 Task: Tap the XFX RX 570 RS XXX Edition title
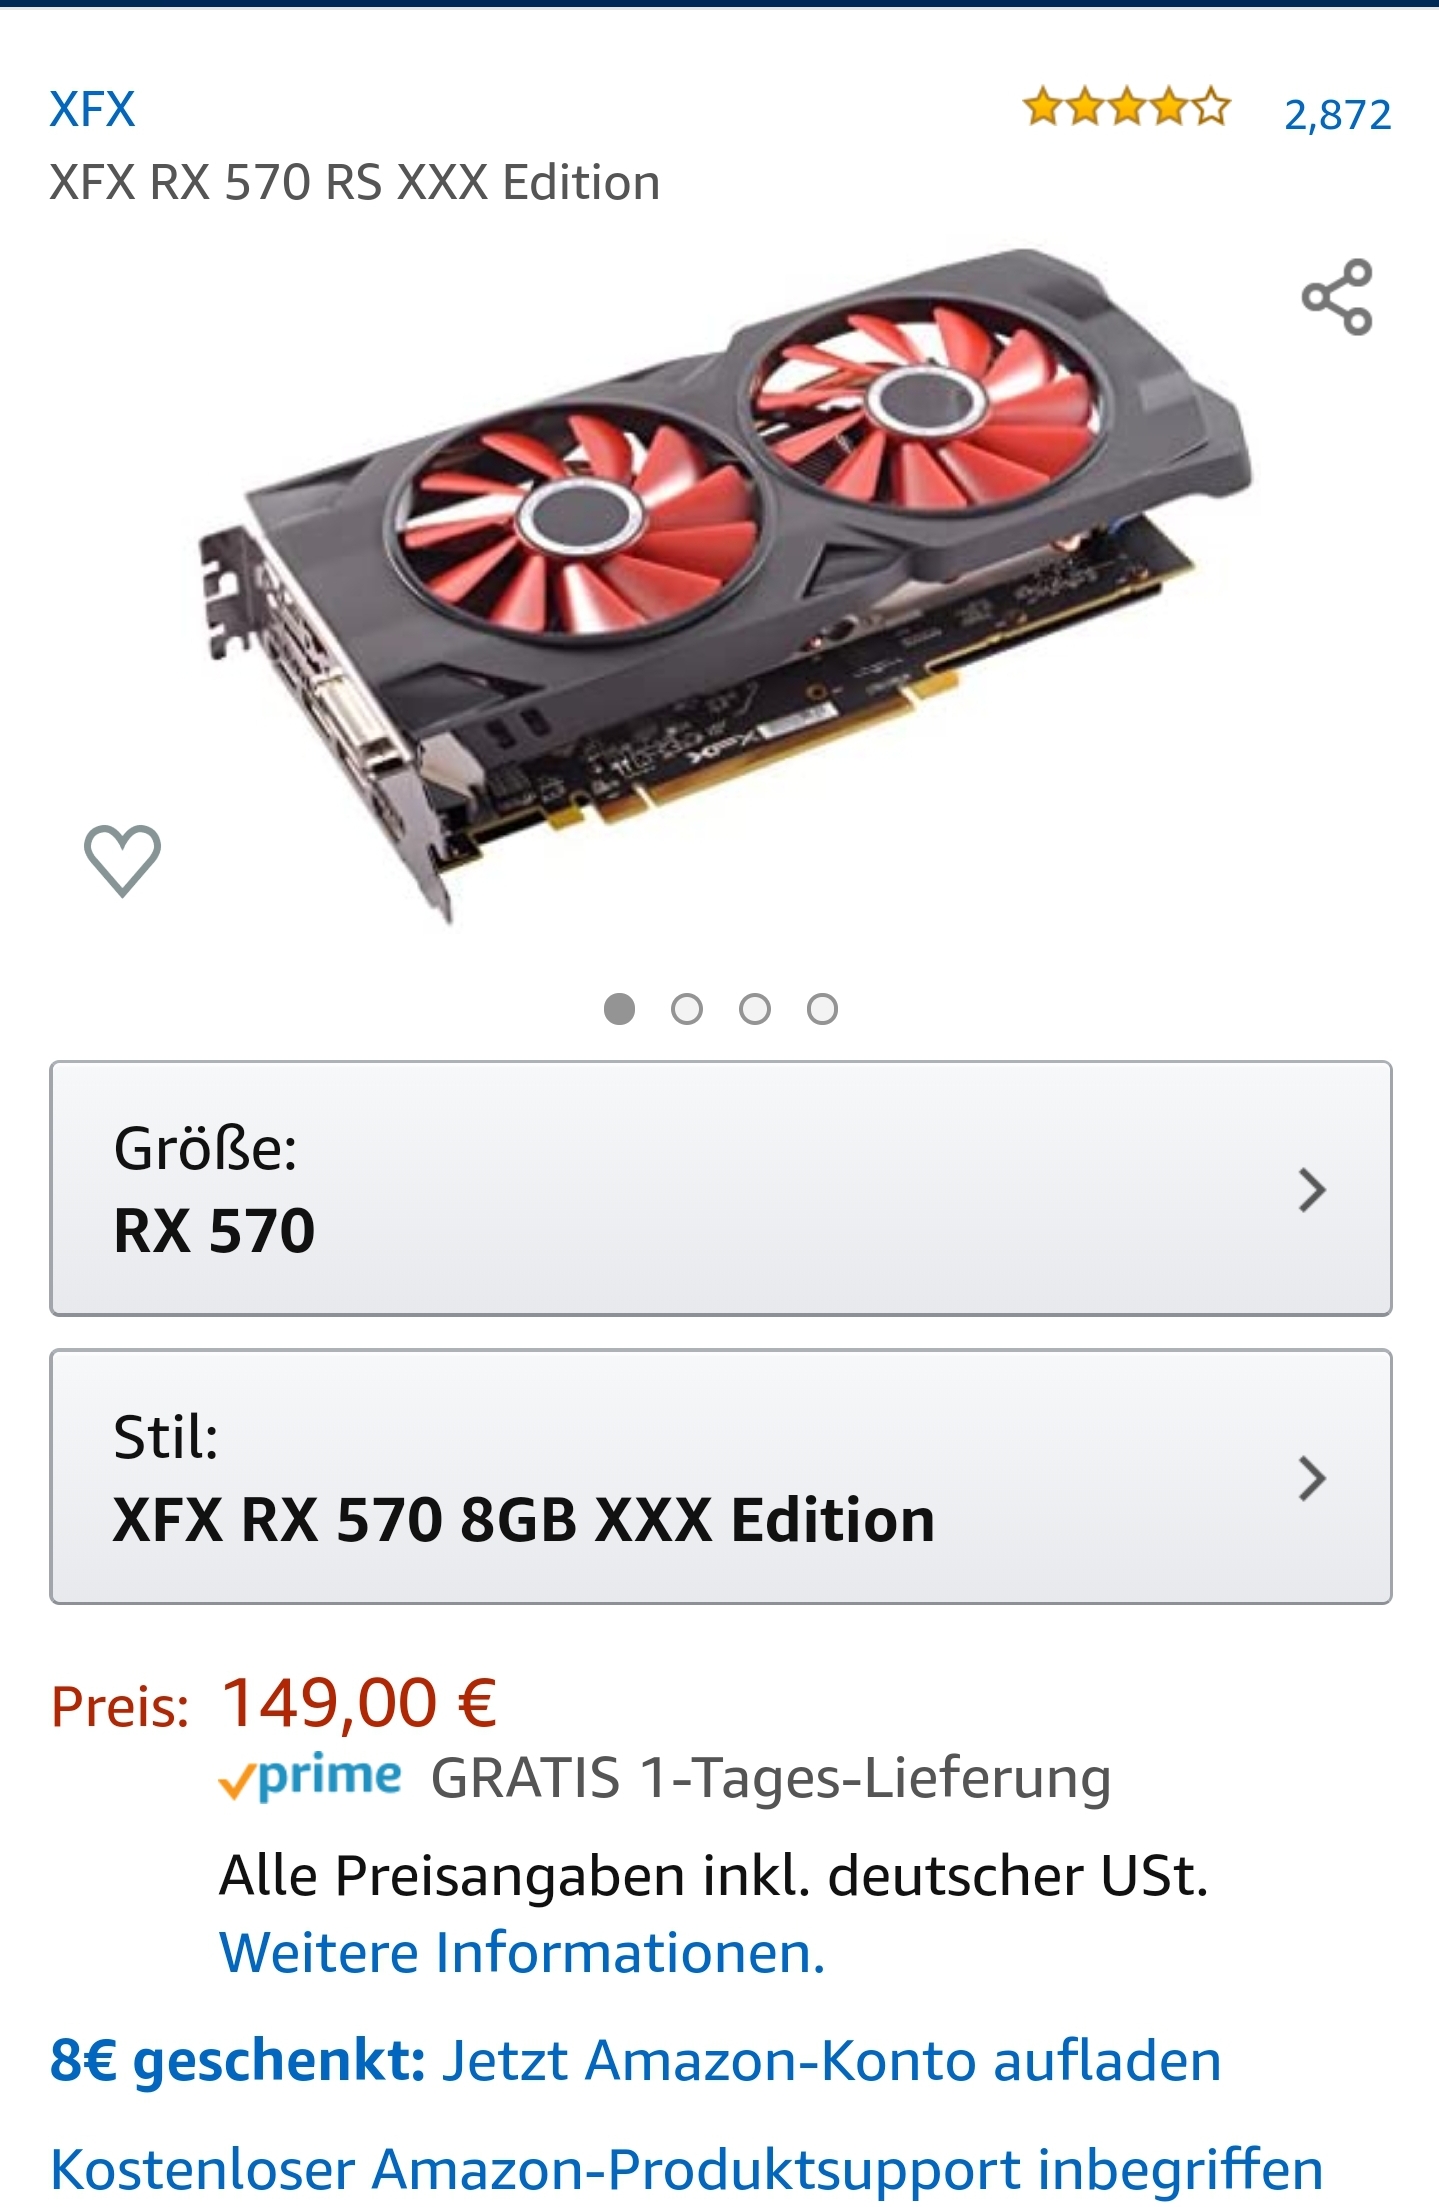click(x=355, y=183)
